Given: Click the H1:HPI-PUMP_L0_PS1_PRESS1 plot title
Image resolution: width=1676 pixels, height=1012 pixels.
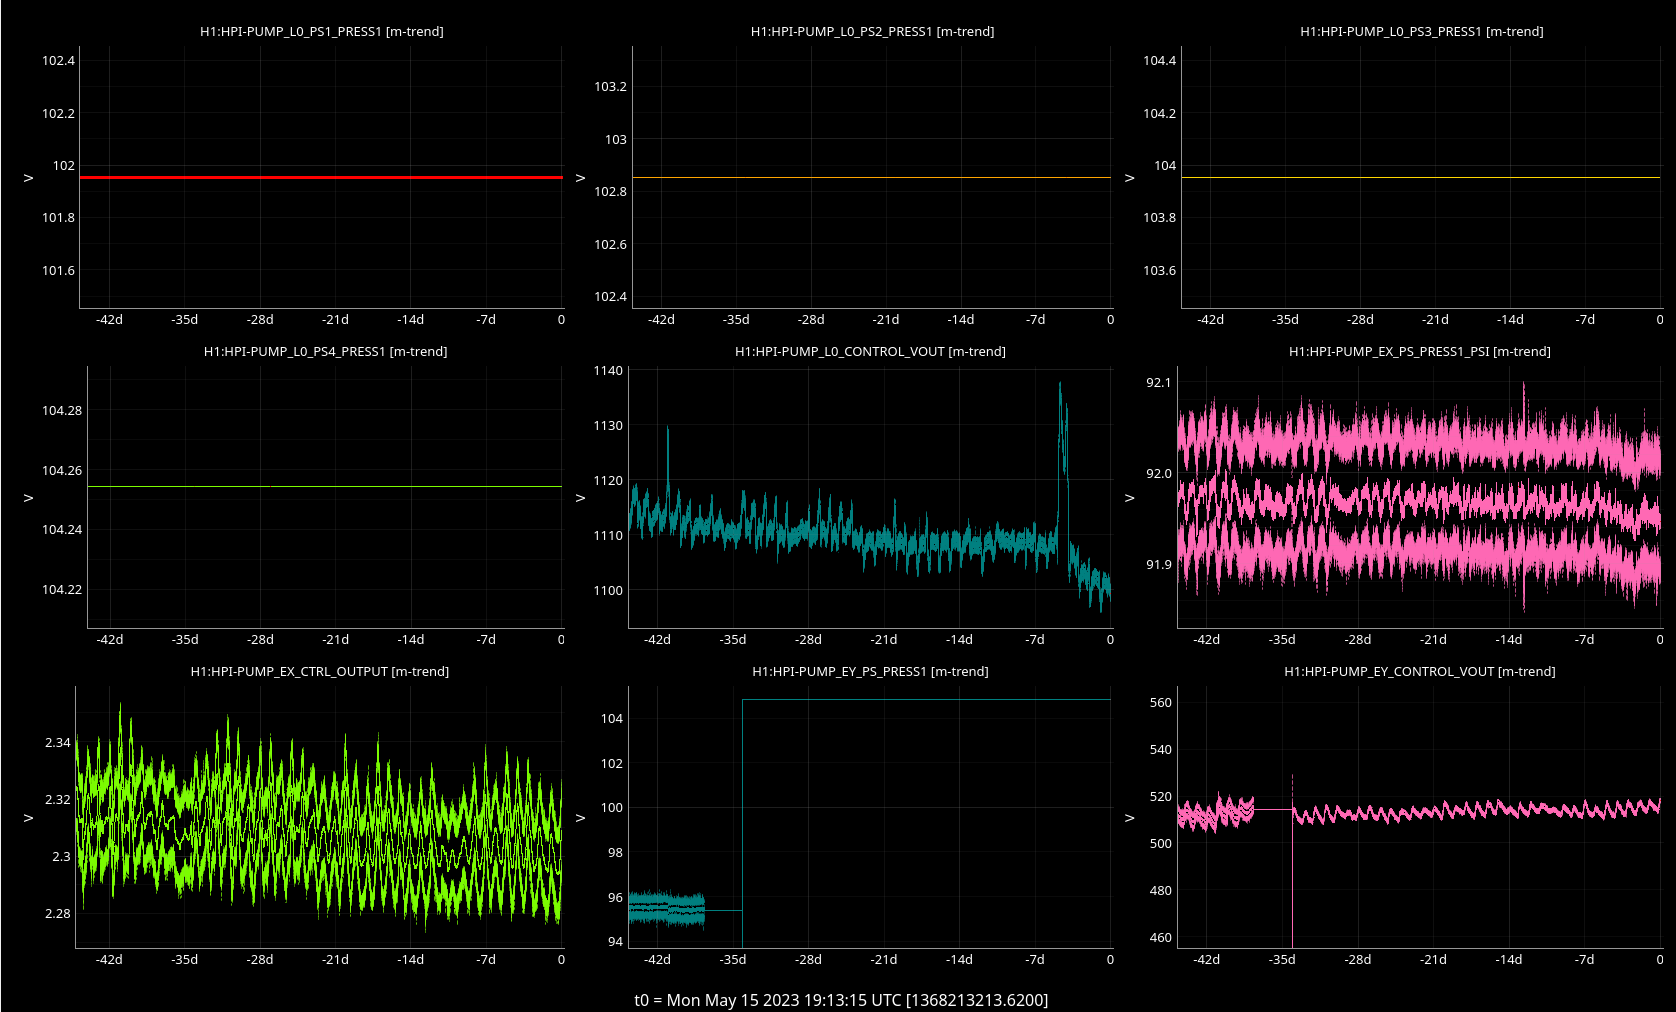Looking at the screenshot, I should [x=321, y=31].
